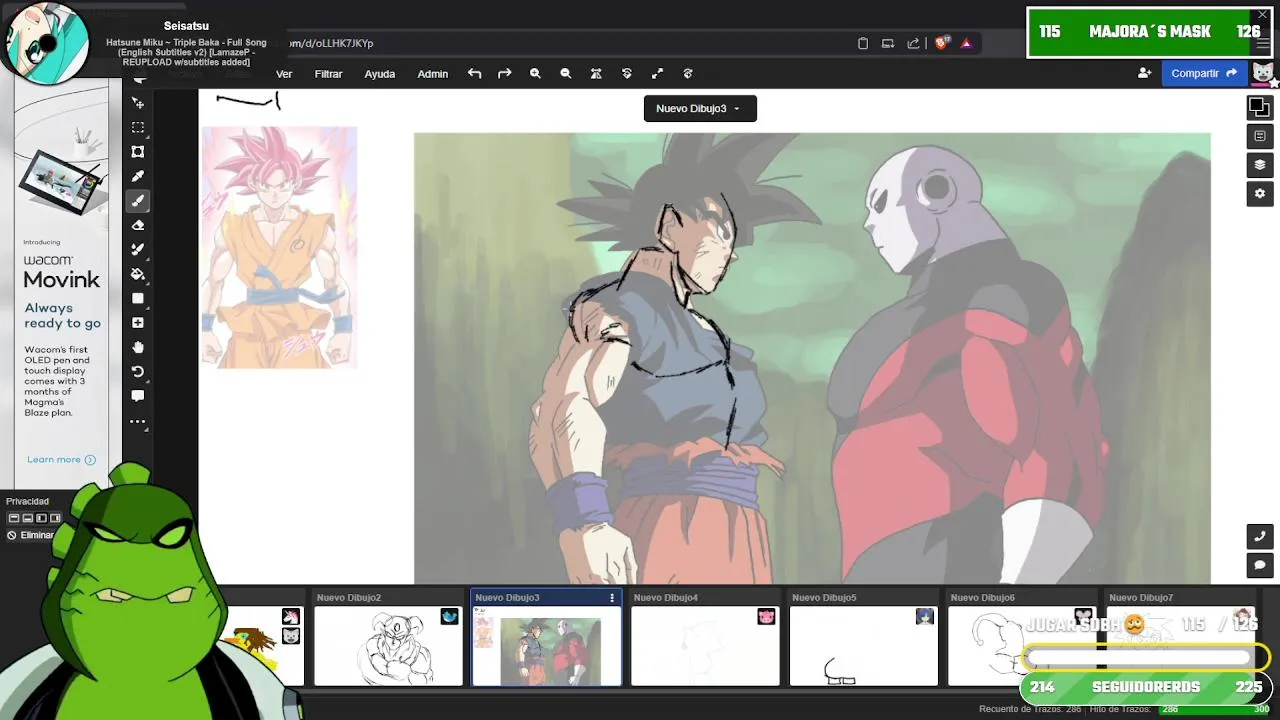
Task: Select the Smudge brush tool below the eraser
Action: click(138, 249)
